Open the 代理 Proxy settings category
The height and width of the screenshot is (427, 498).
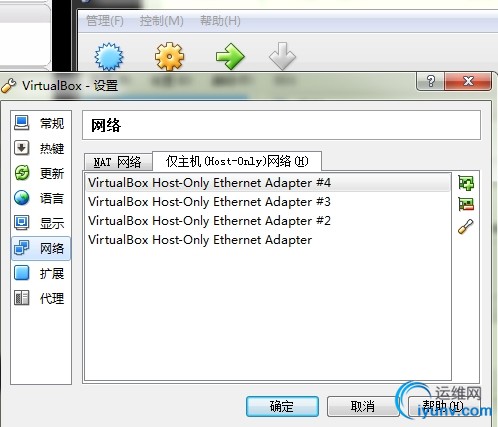tap(41, 298)
